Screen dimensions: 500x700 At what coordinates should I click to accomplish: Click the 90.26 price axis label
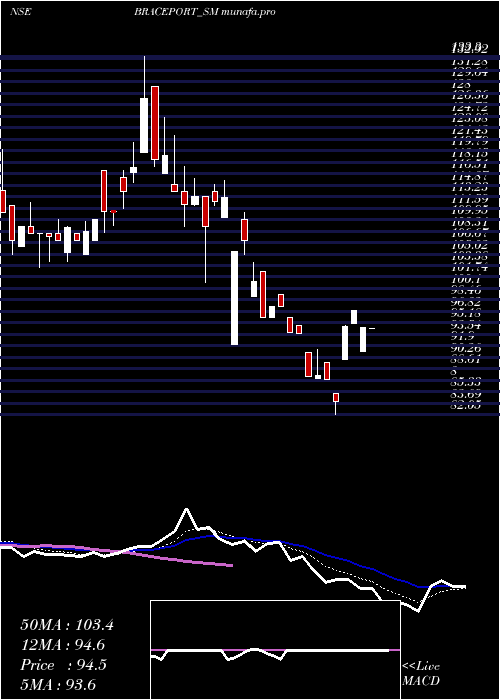pos(468,348)
